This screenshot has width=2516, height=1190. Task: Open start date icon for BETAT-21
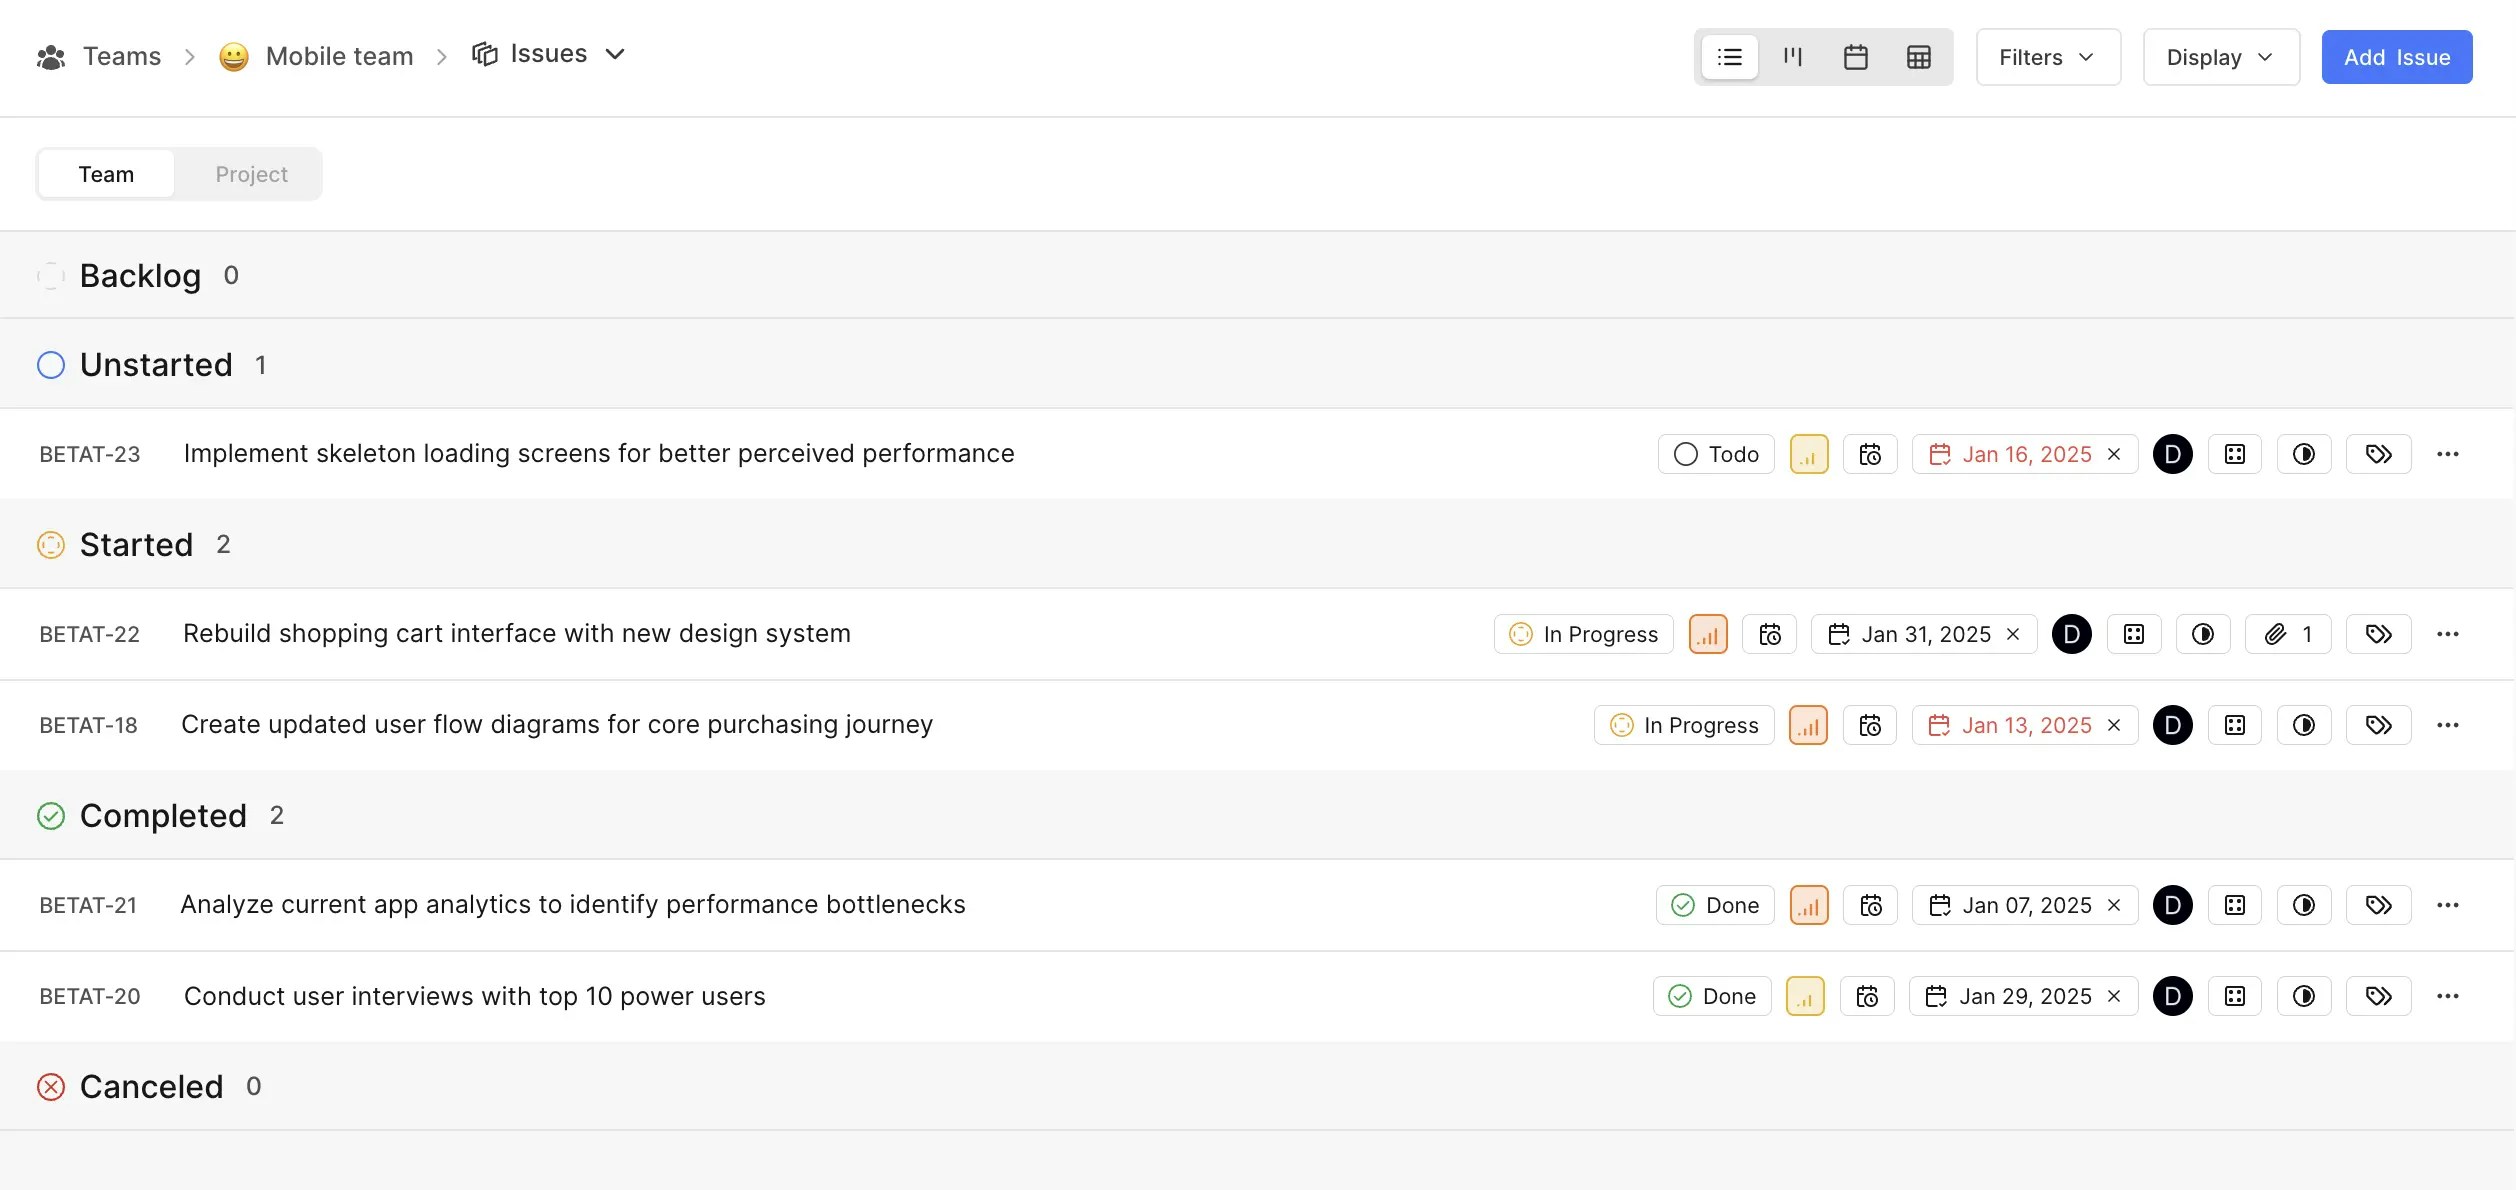coord(1870,905)
